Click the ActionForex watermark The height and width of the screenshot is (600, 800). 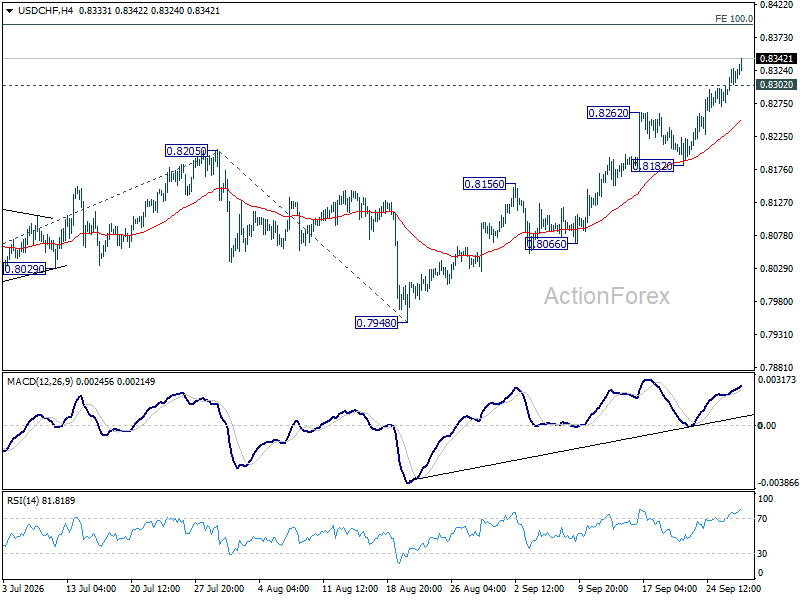click(x=607, y=296)
